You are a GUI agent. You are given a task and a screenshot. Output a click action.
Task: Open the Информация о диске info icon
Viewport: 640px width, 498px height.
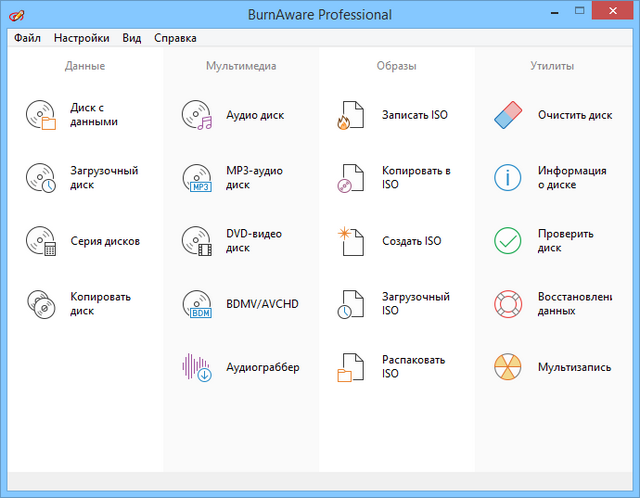click(508, 178)
